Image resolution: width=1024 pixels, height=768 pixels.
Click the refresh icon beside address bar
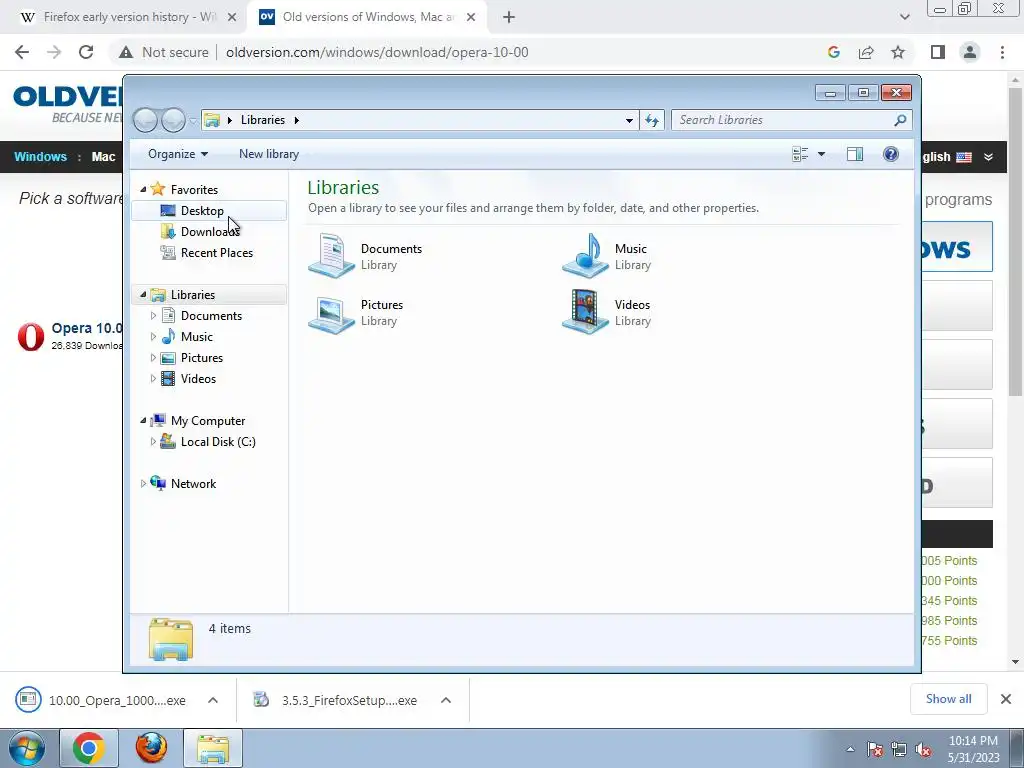pyautogui.click(x=652, y=120)
